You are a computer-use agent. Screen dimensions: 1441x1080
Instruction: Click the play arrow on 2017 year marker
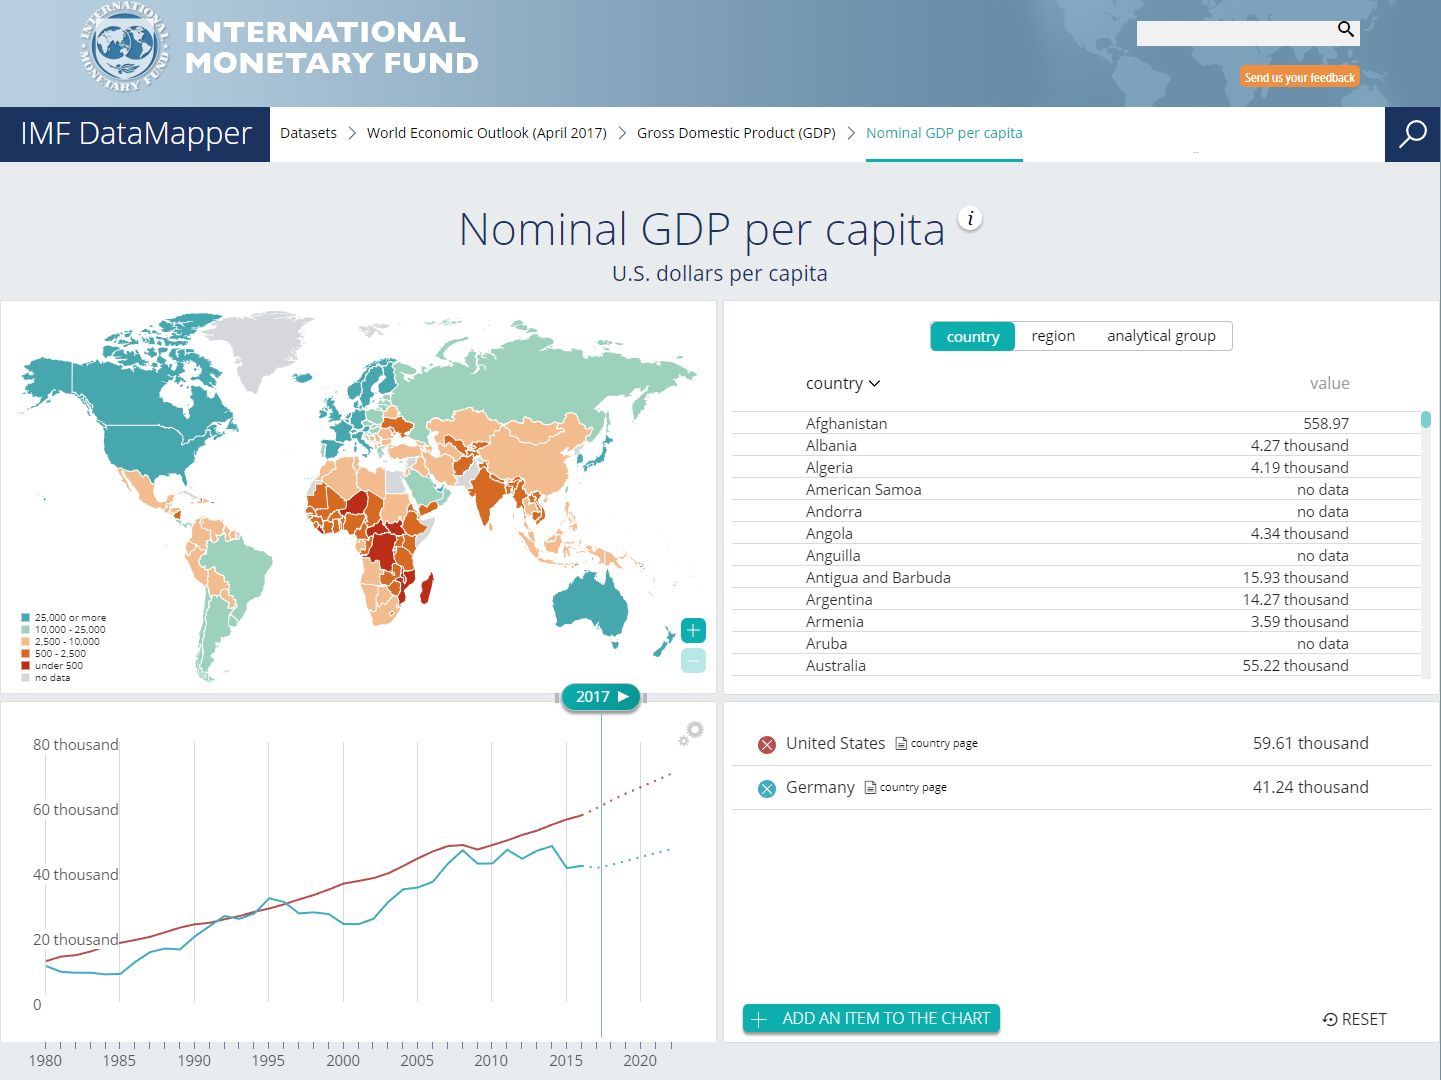[x=623, y=696]
